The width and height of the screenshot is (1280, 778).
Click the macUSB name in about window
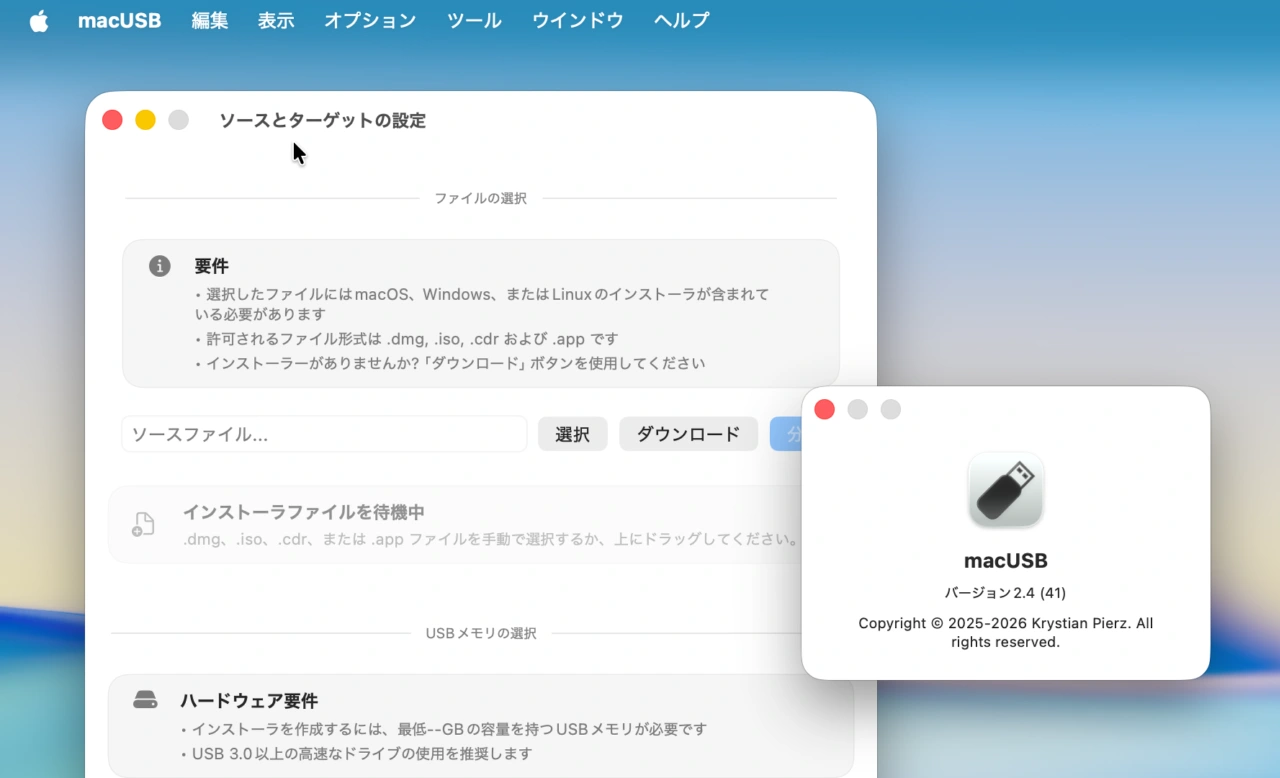1006,561
